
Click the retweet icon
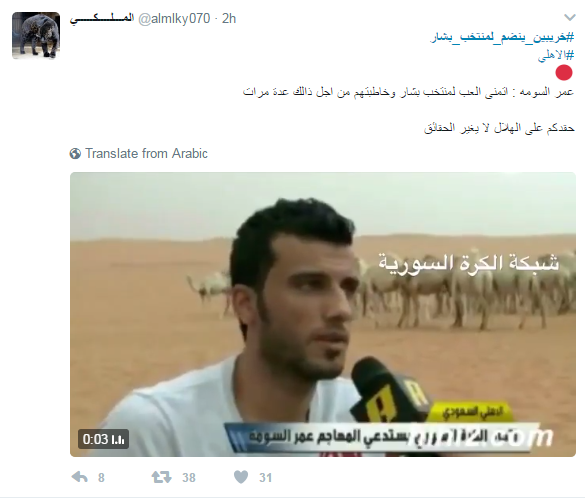point(161,477)
